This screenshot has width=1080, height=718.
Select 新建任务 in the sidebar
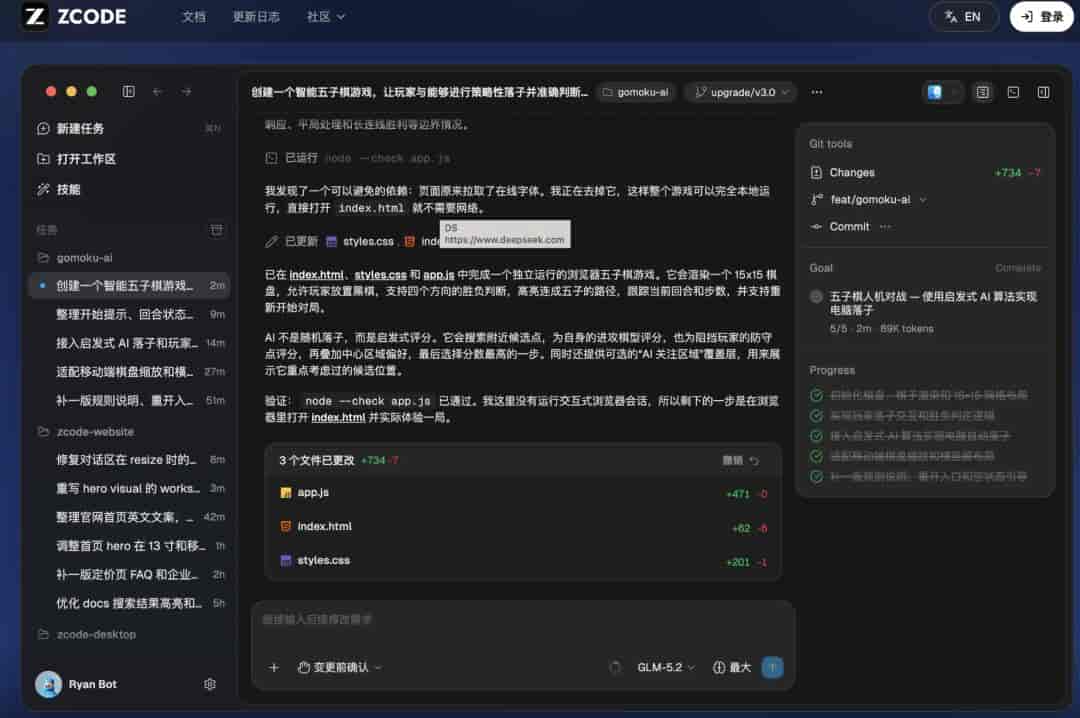pos(130,129)
